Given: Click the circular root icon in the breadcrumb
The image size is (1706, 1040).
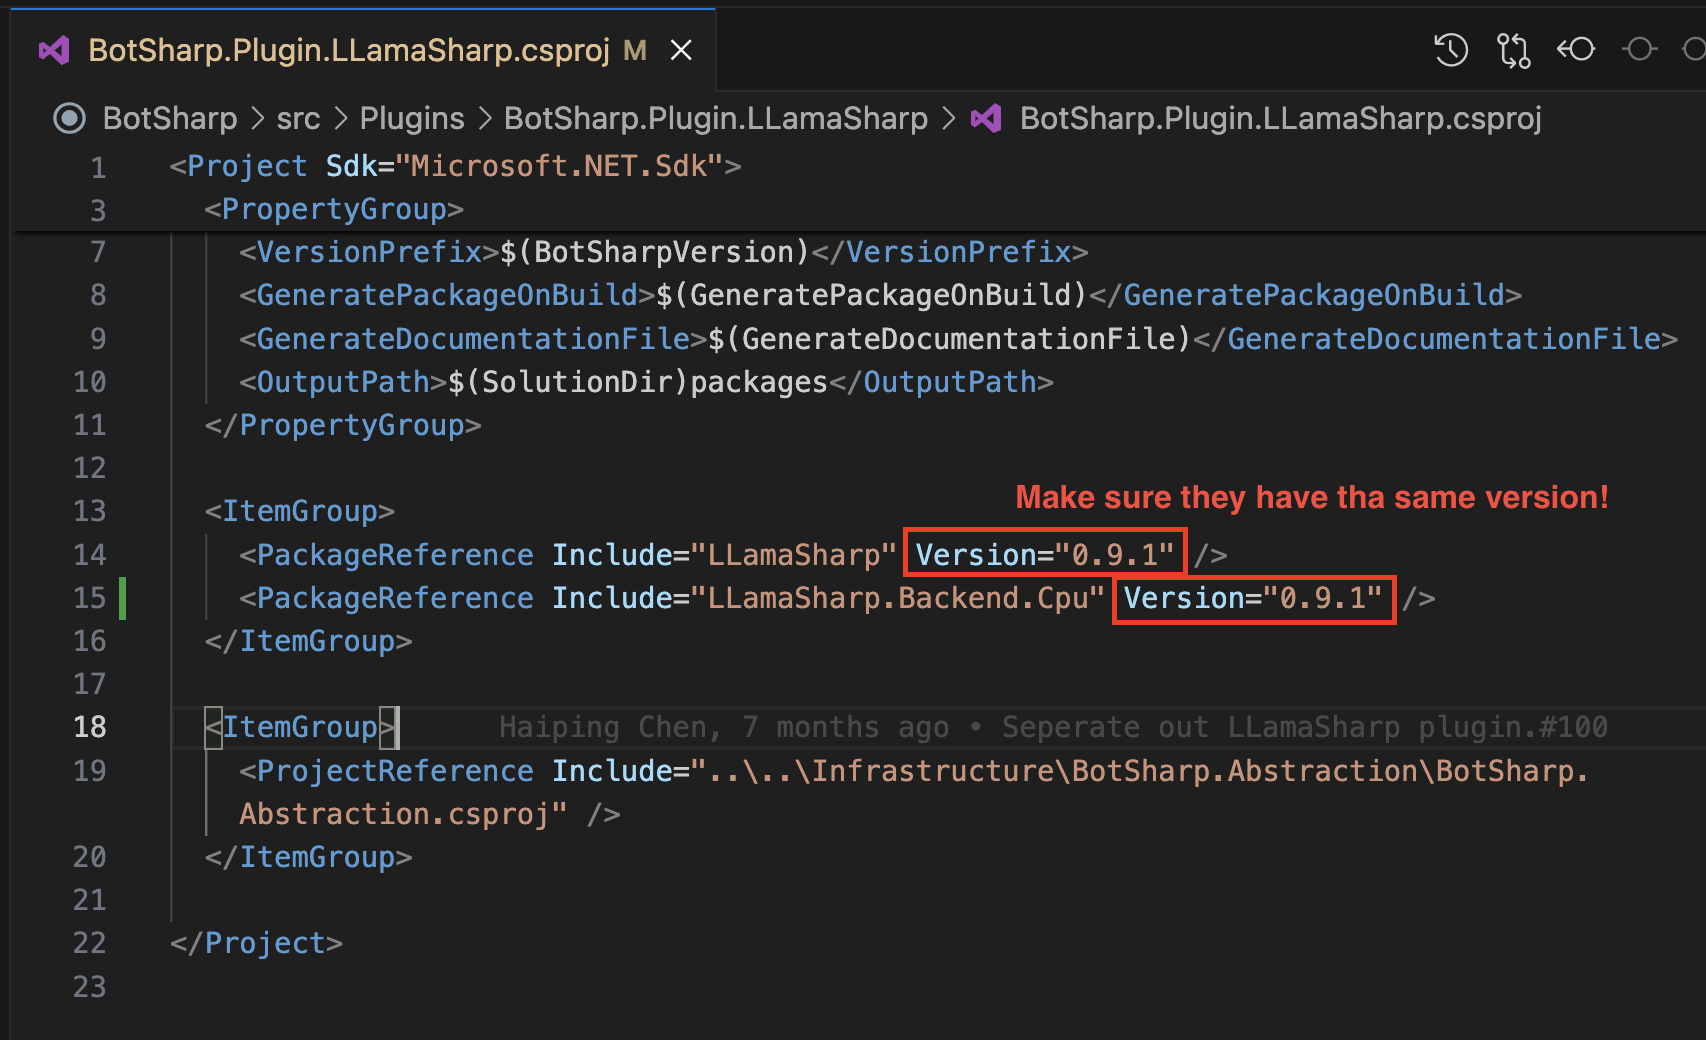Looking at the screenshot, I should tap(69, 118).
